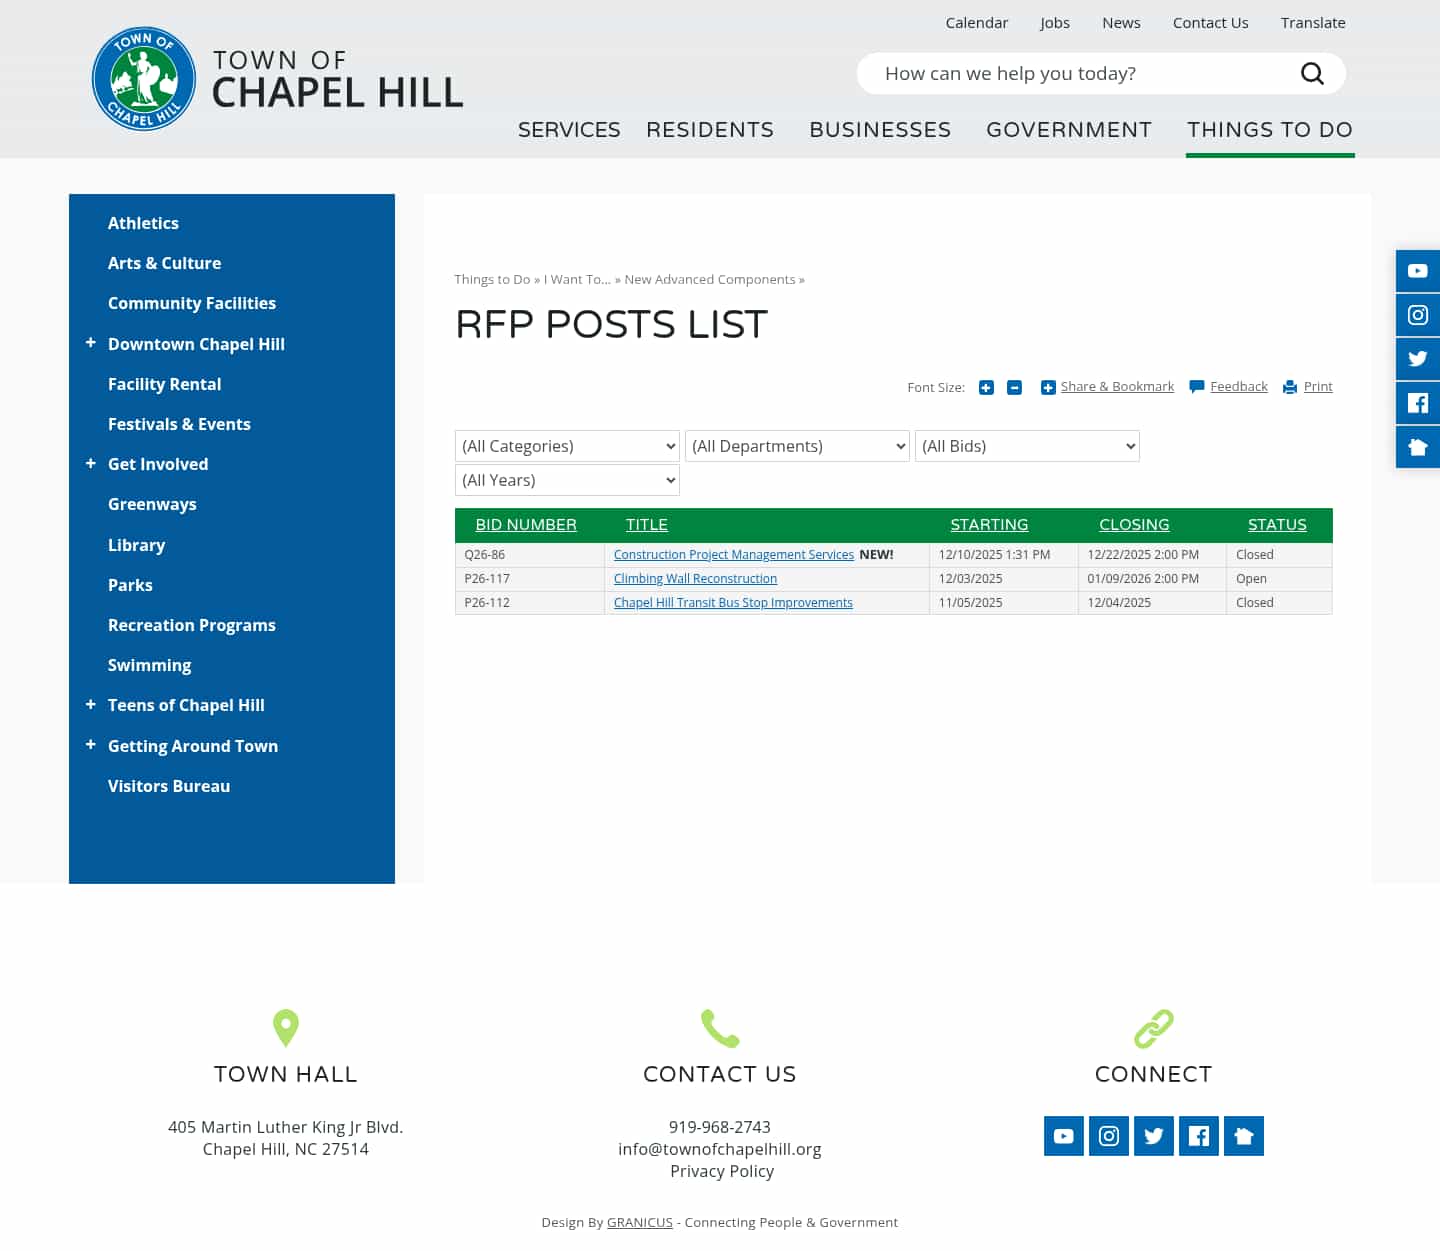Open the (All Years) dropdown
The width and height of the screenshot is (1440, 1251).
pos(566,480)
